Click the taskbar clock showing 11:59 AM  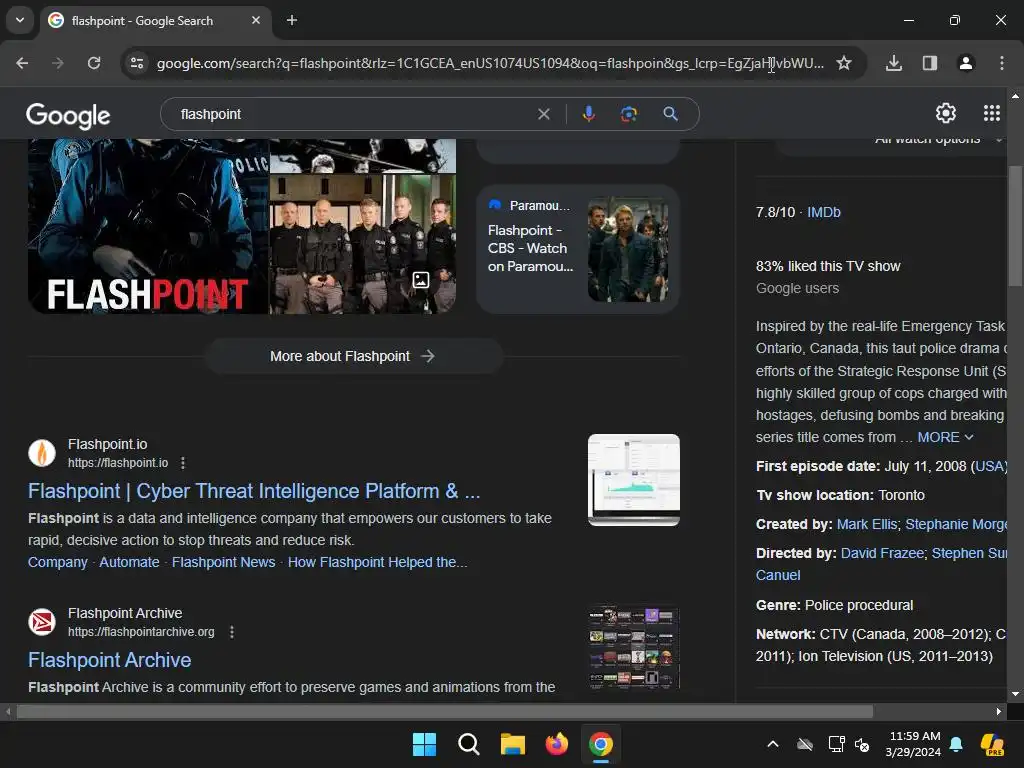pyautogui.click(x=913, y=744)
